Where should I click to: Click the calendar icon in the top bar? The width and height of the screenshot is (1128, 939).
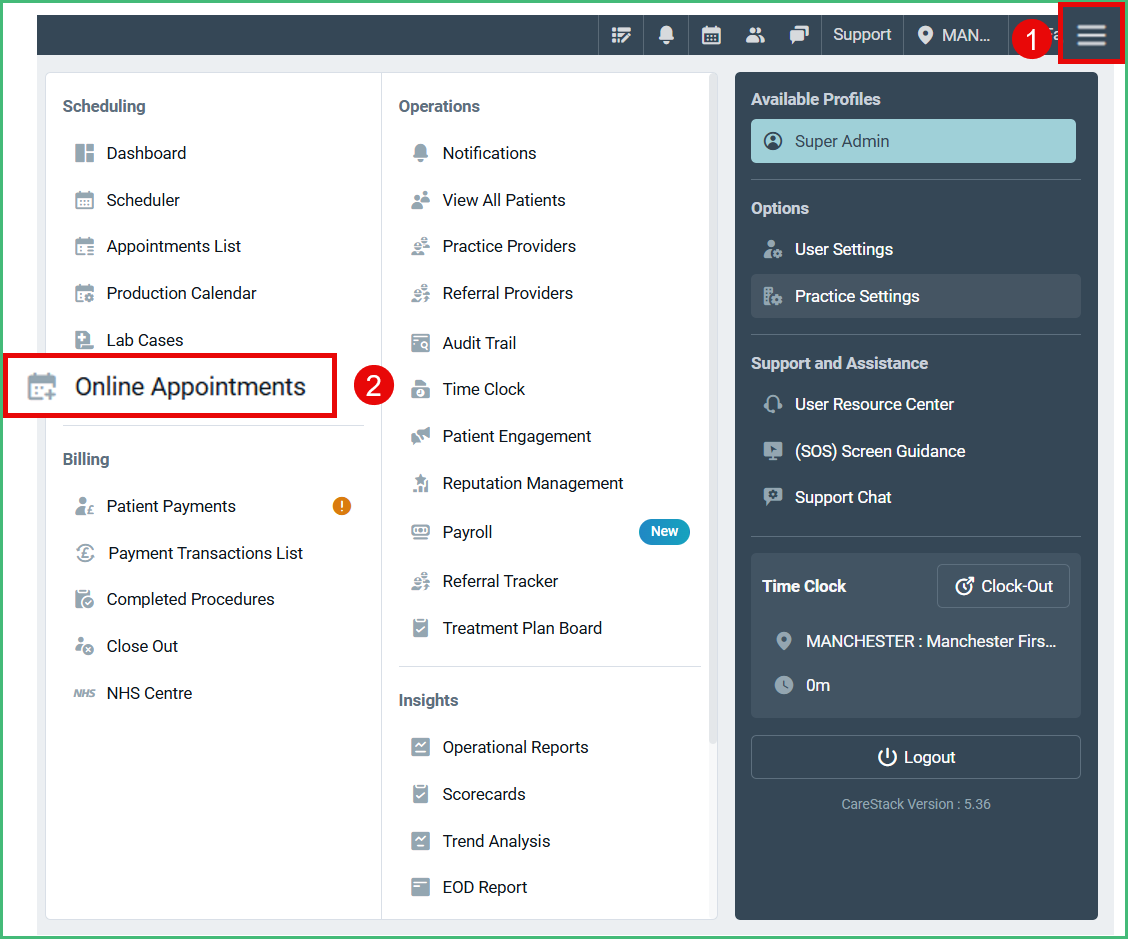point(711,34)
